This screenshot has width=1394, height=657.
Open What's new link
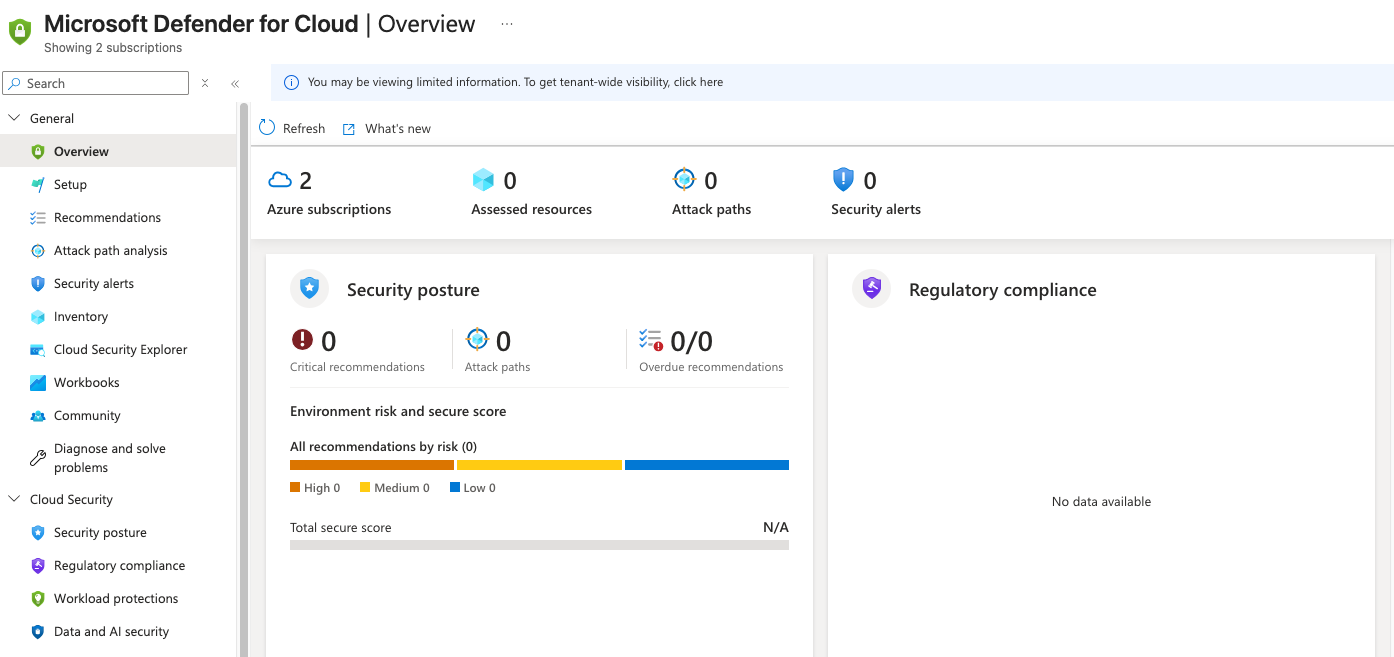click(387, 129)
